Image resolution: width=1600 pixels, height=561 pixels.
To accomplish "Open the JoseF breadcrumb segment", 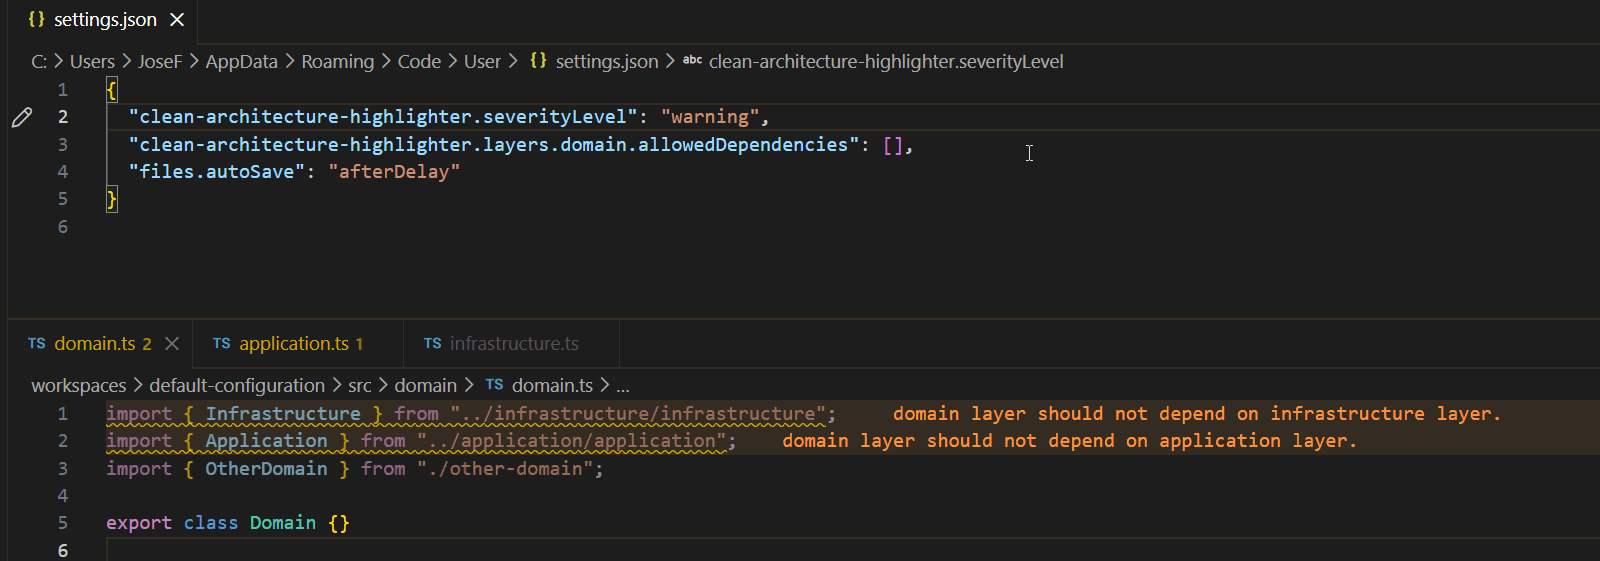I will [x=160, y=62].
